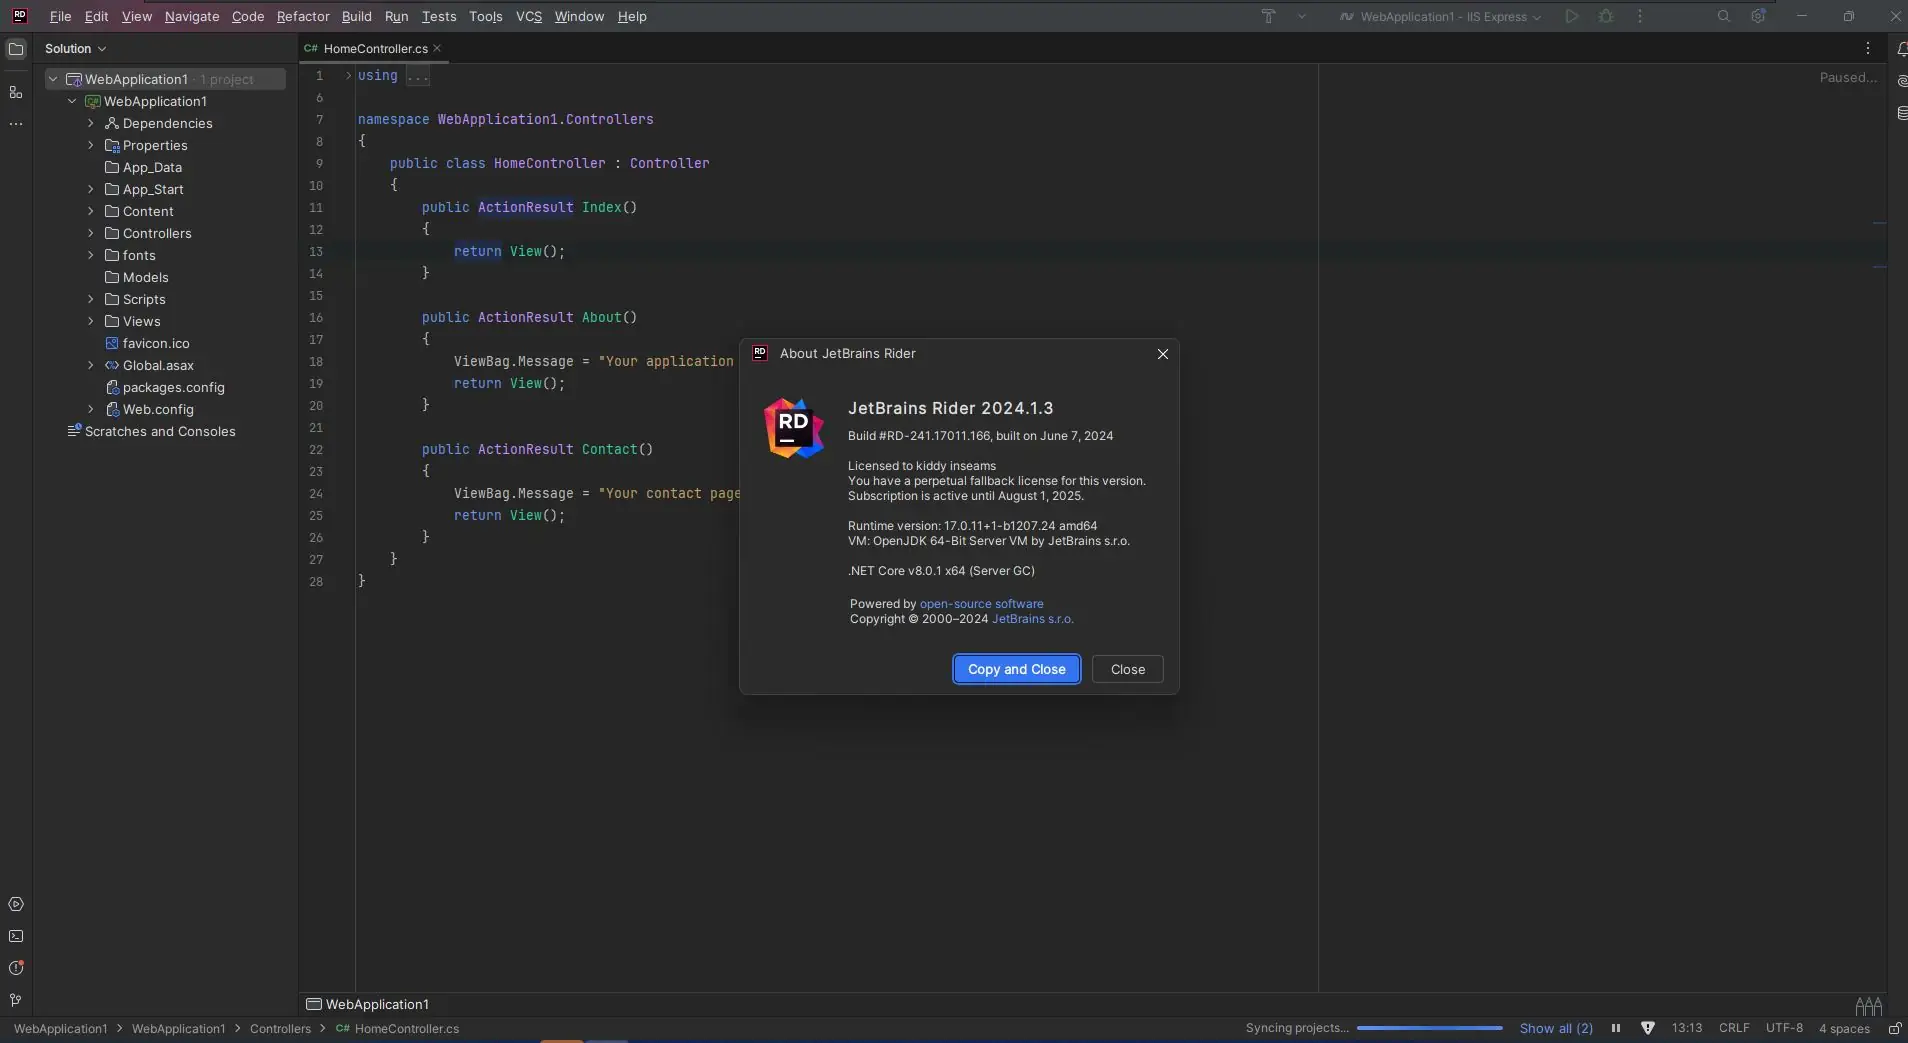Collapse the WebApplication1 solution node

point(53,79)
